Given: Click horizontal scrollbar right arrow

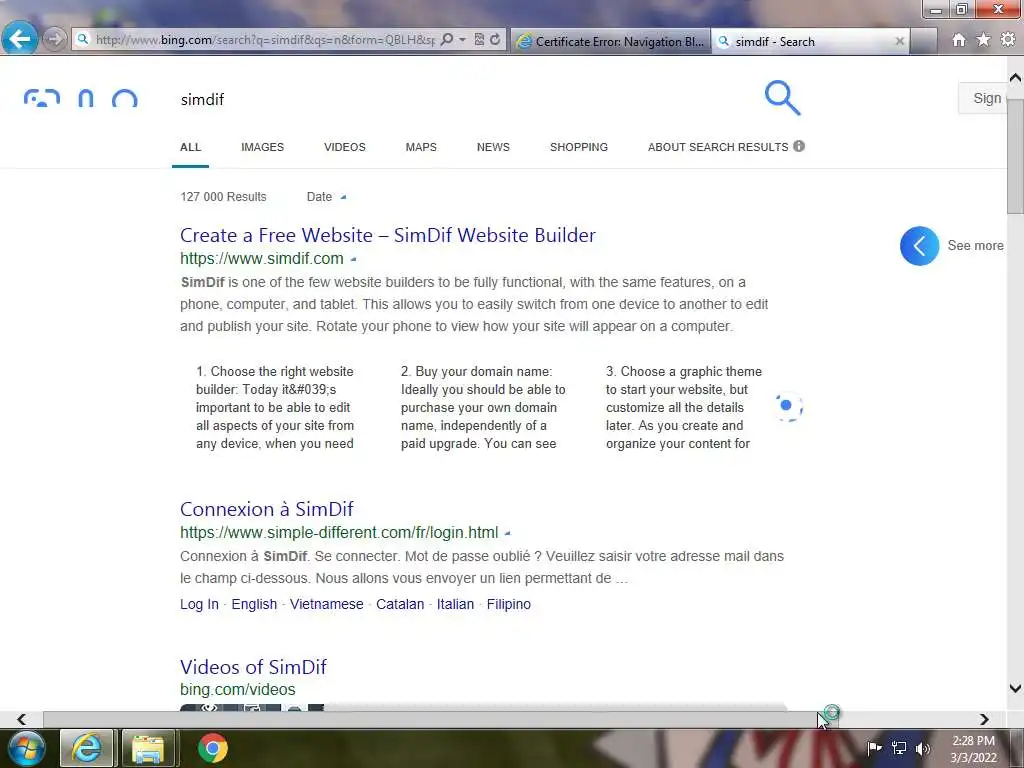Looking at the screenshot, I should coord(984,719).
